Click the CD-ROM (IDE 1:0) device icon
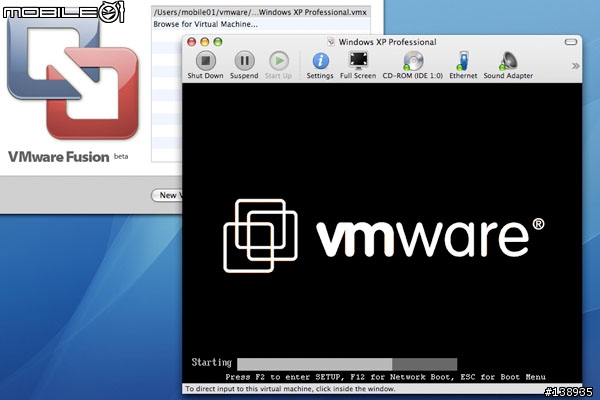 (412, 61)
